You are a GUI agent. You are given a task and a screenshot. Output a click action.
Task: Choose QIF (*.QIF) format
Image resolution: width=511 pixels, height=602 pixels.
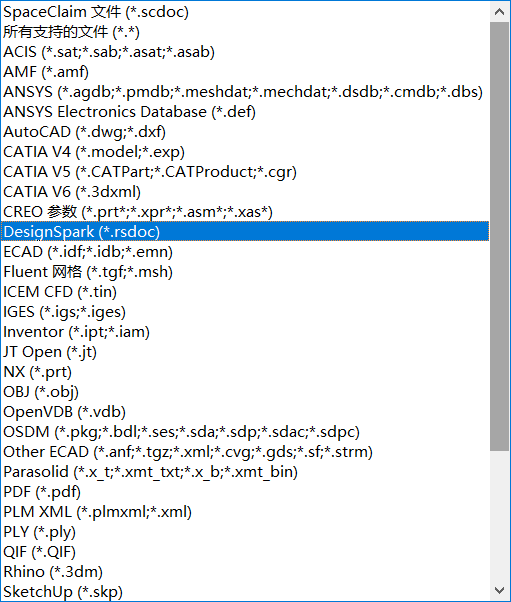pos(245,551)
